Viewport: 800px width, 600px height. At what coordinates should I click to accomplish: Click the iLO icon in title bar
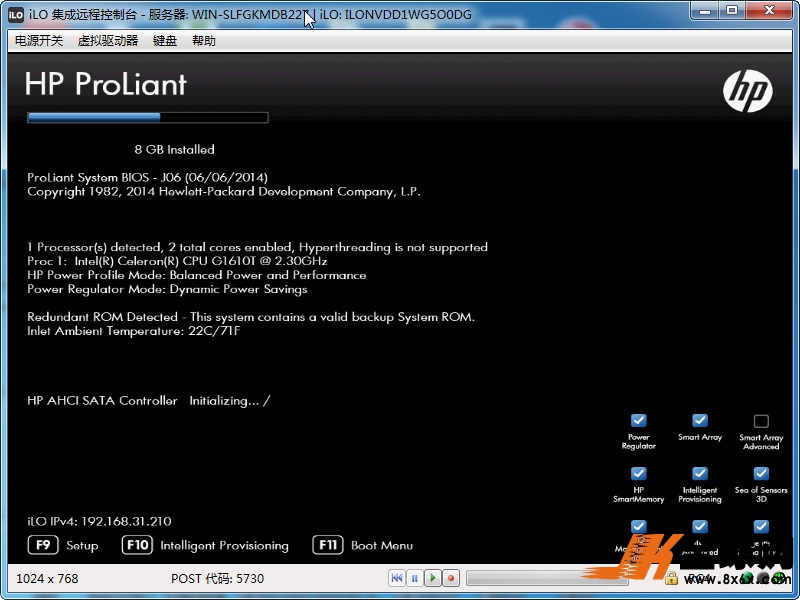point(16,14)
